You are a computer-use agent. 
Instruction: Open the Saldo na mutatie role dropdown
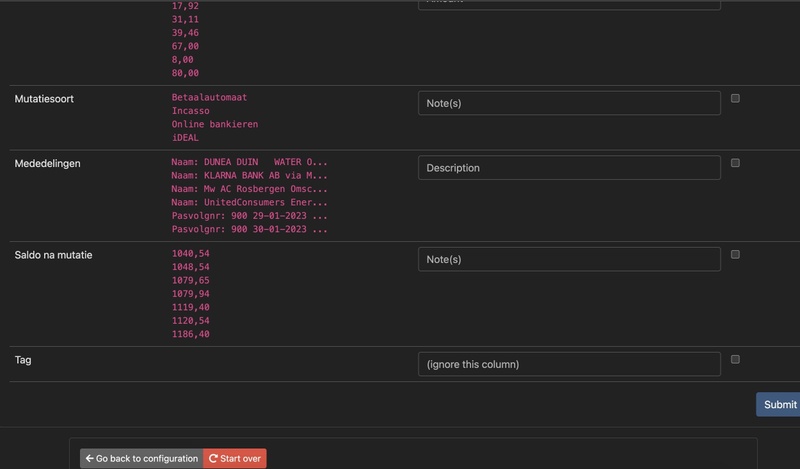569,259
